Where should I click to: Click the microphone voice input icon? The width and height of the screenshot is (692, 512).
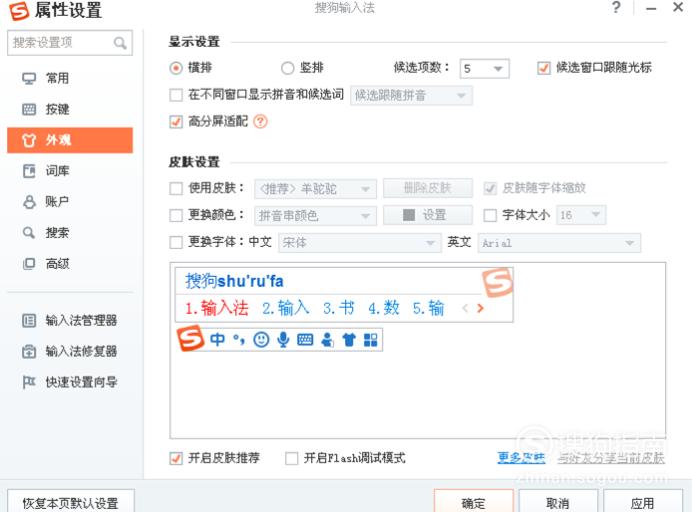[283, 339]
